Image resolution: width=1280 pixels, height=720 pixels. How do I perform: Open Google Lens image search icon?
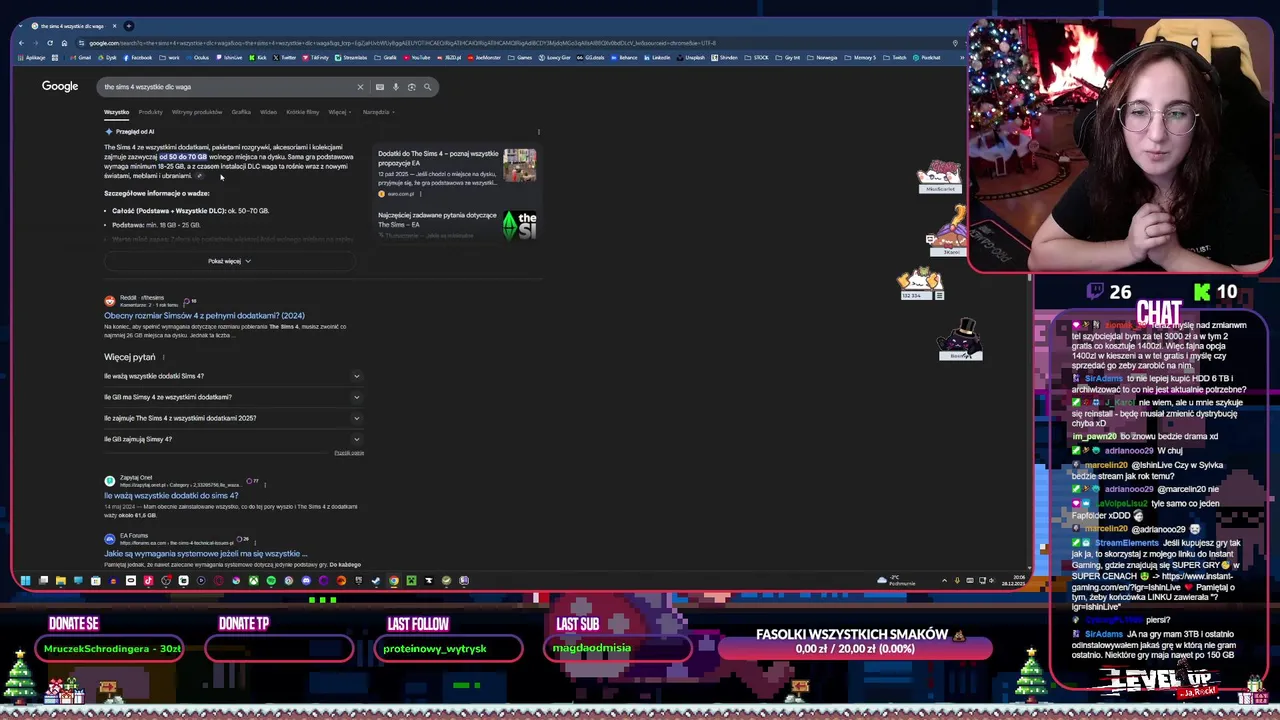(x=411, y=87)
